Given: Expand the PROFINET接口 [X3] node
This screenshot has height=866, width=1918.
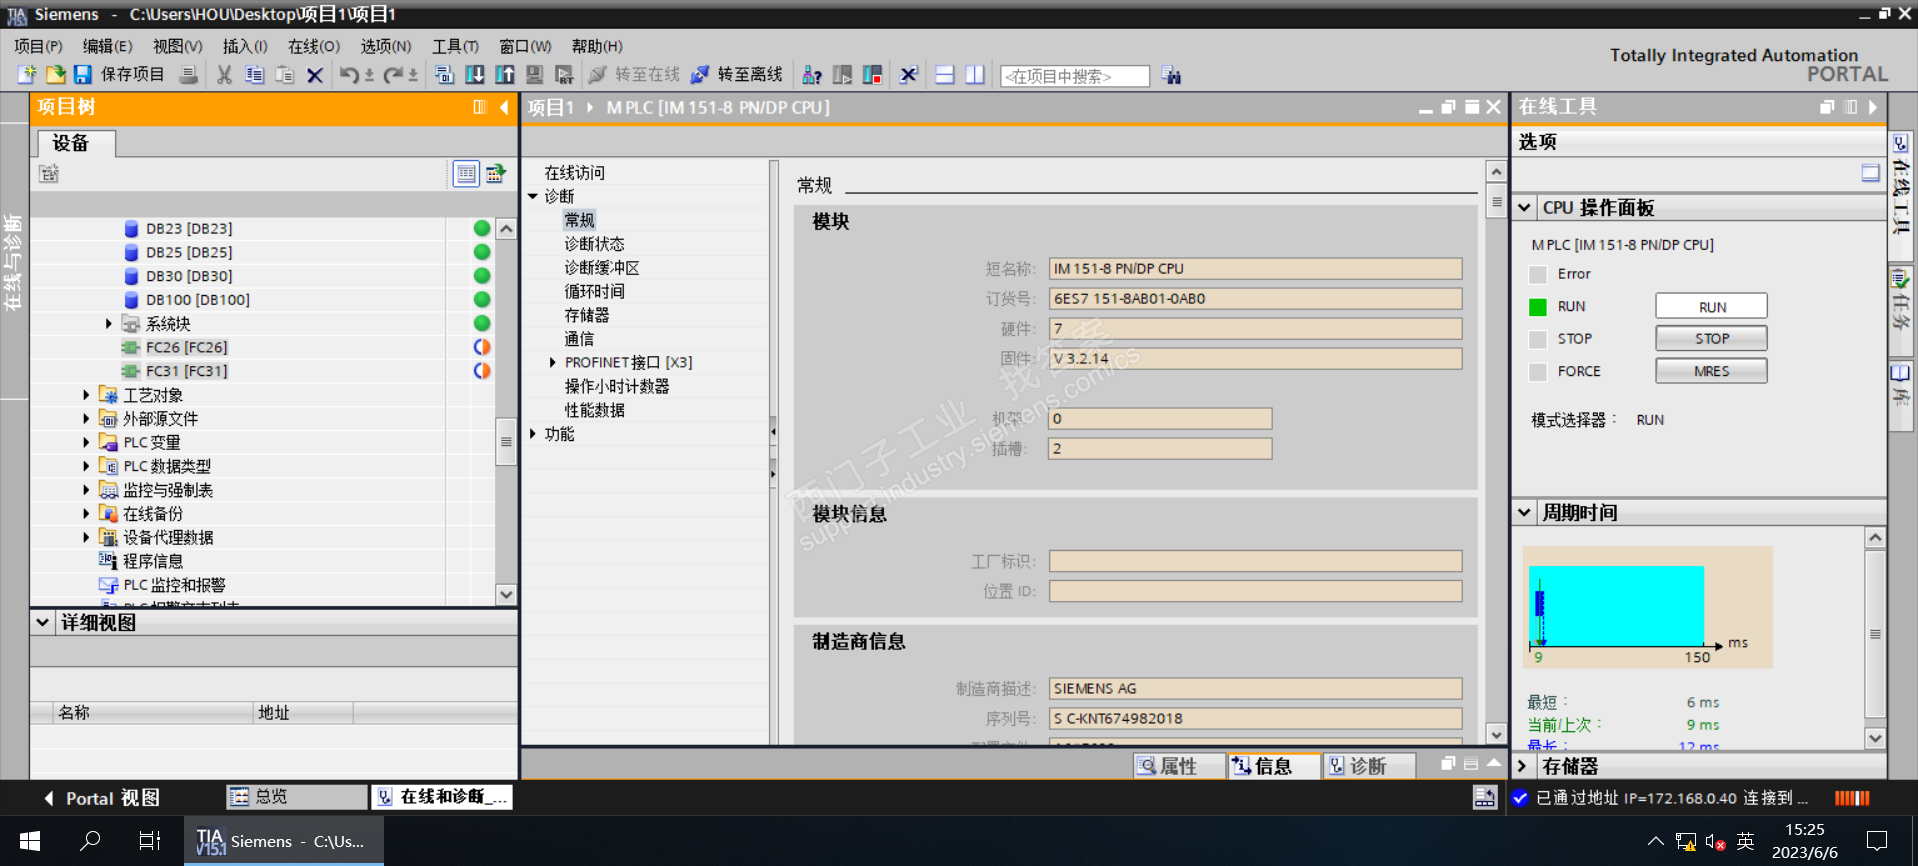Looking at the screenshot, I should pyautogui.click(x=553, y=362).
